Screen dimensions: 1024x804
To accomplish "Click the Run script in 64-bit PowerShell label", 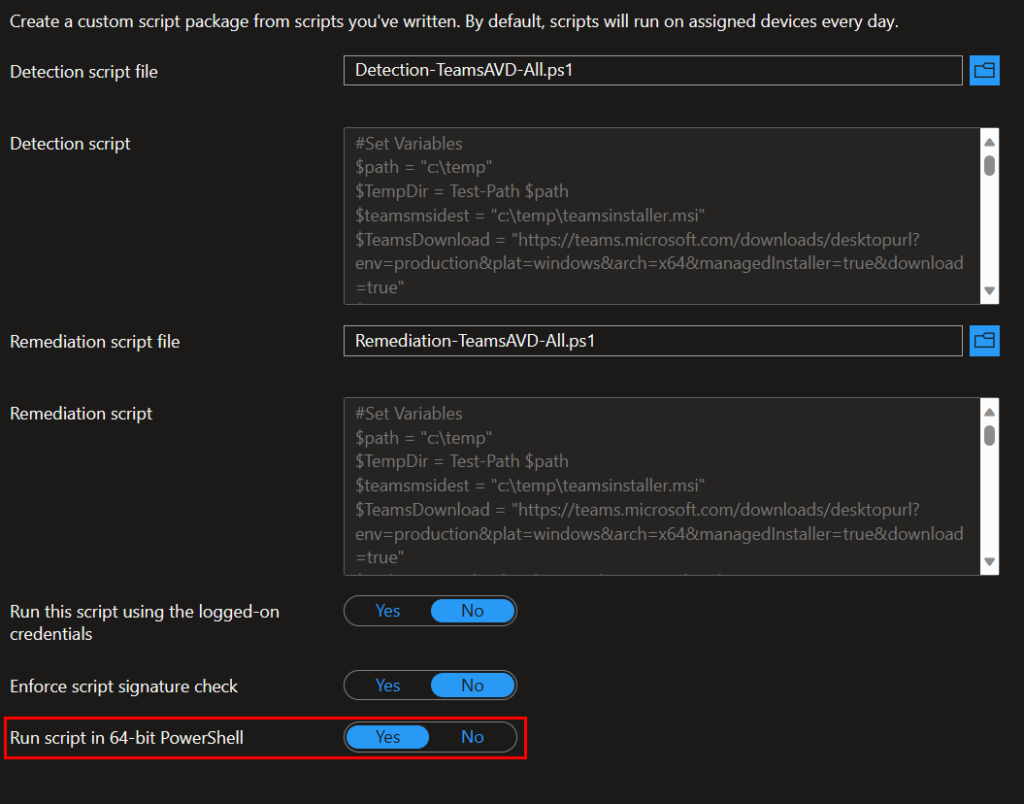I will tap(127, 738).
